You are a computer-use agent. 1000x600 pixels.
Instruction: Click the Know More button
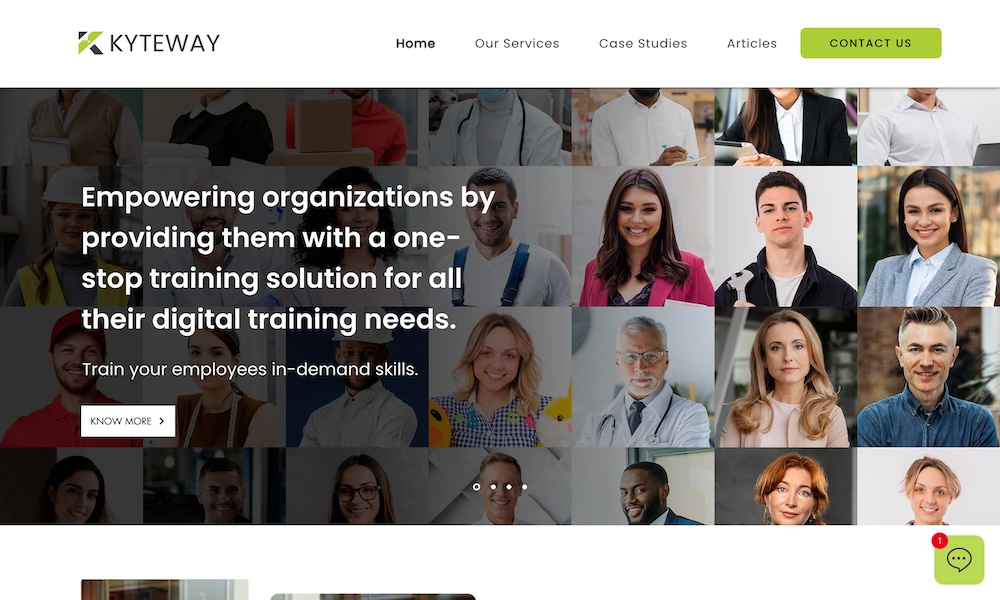128,421
